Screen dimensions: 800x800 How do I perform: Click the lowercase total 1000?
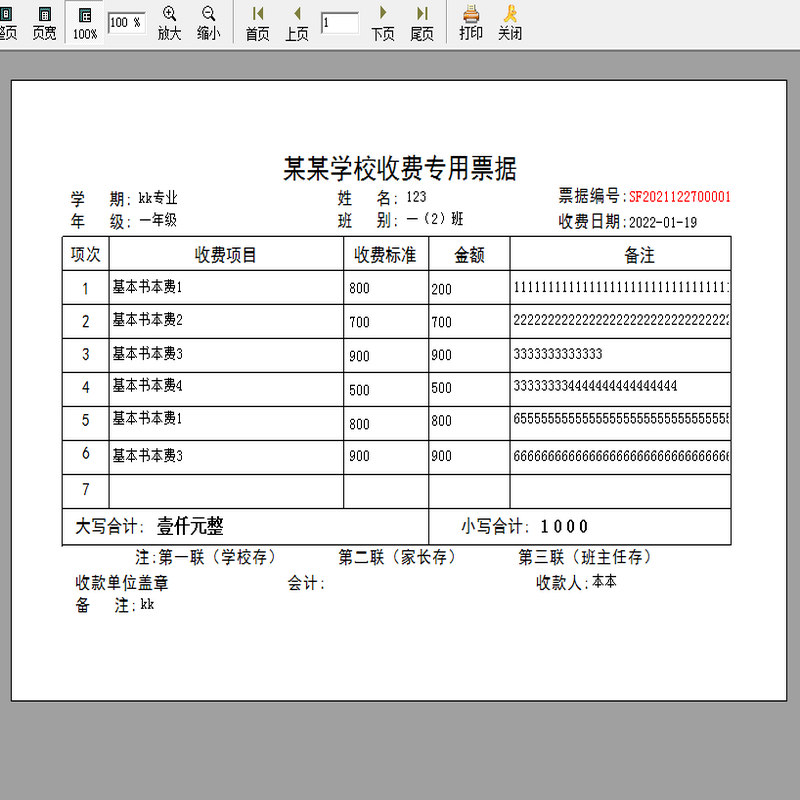564,527
